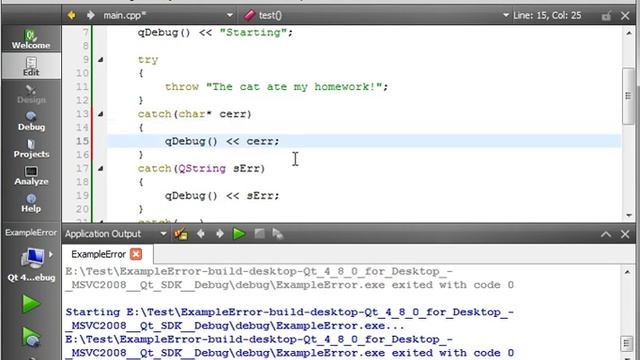Click the "The cat ate my homework!" string
The height and width of the screenshot is (360, 640).
tap(294, 87)
